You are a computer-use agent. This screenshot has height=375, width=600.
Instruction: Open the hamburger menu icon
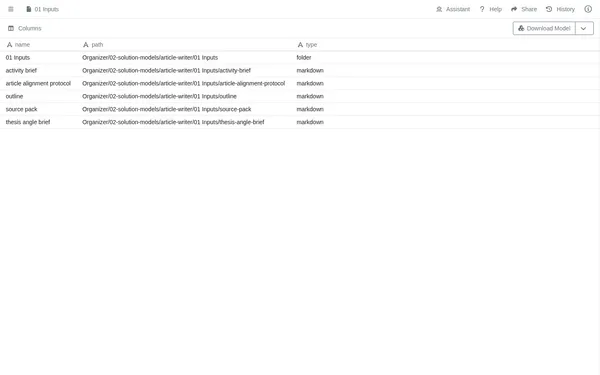pyautogui.click(x=11, y=9)
